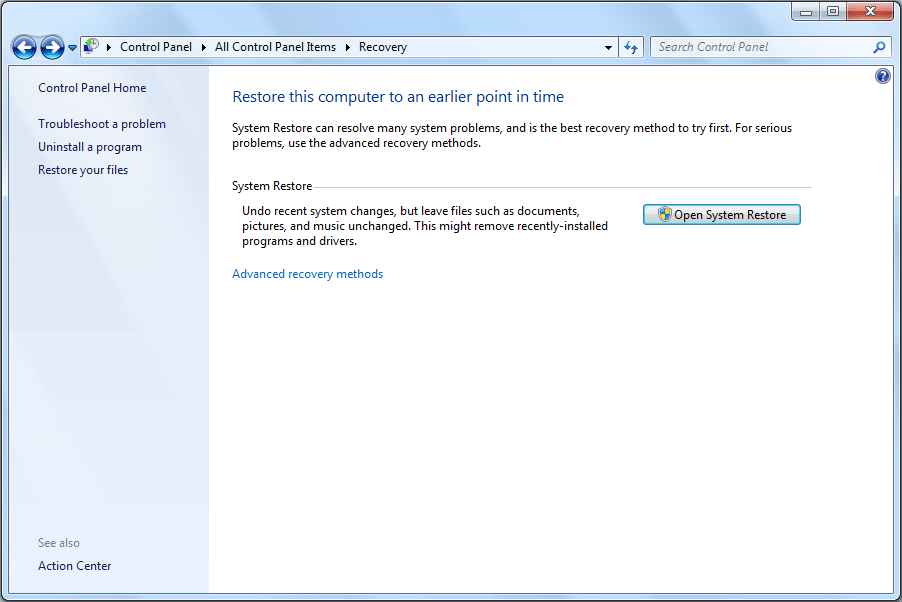Go to Control Panel Home
902x602 pixels.
(x=91, y=87)
